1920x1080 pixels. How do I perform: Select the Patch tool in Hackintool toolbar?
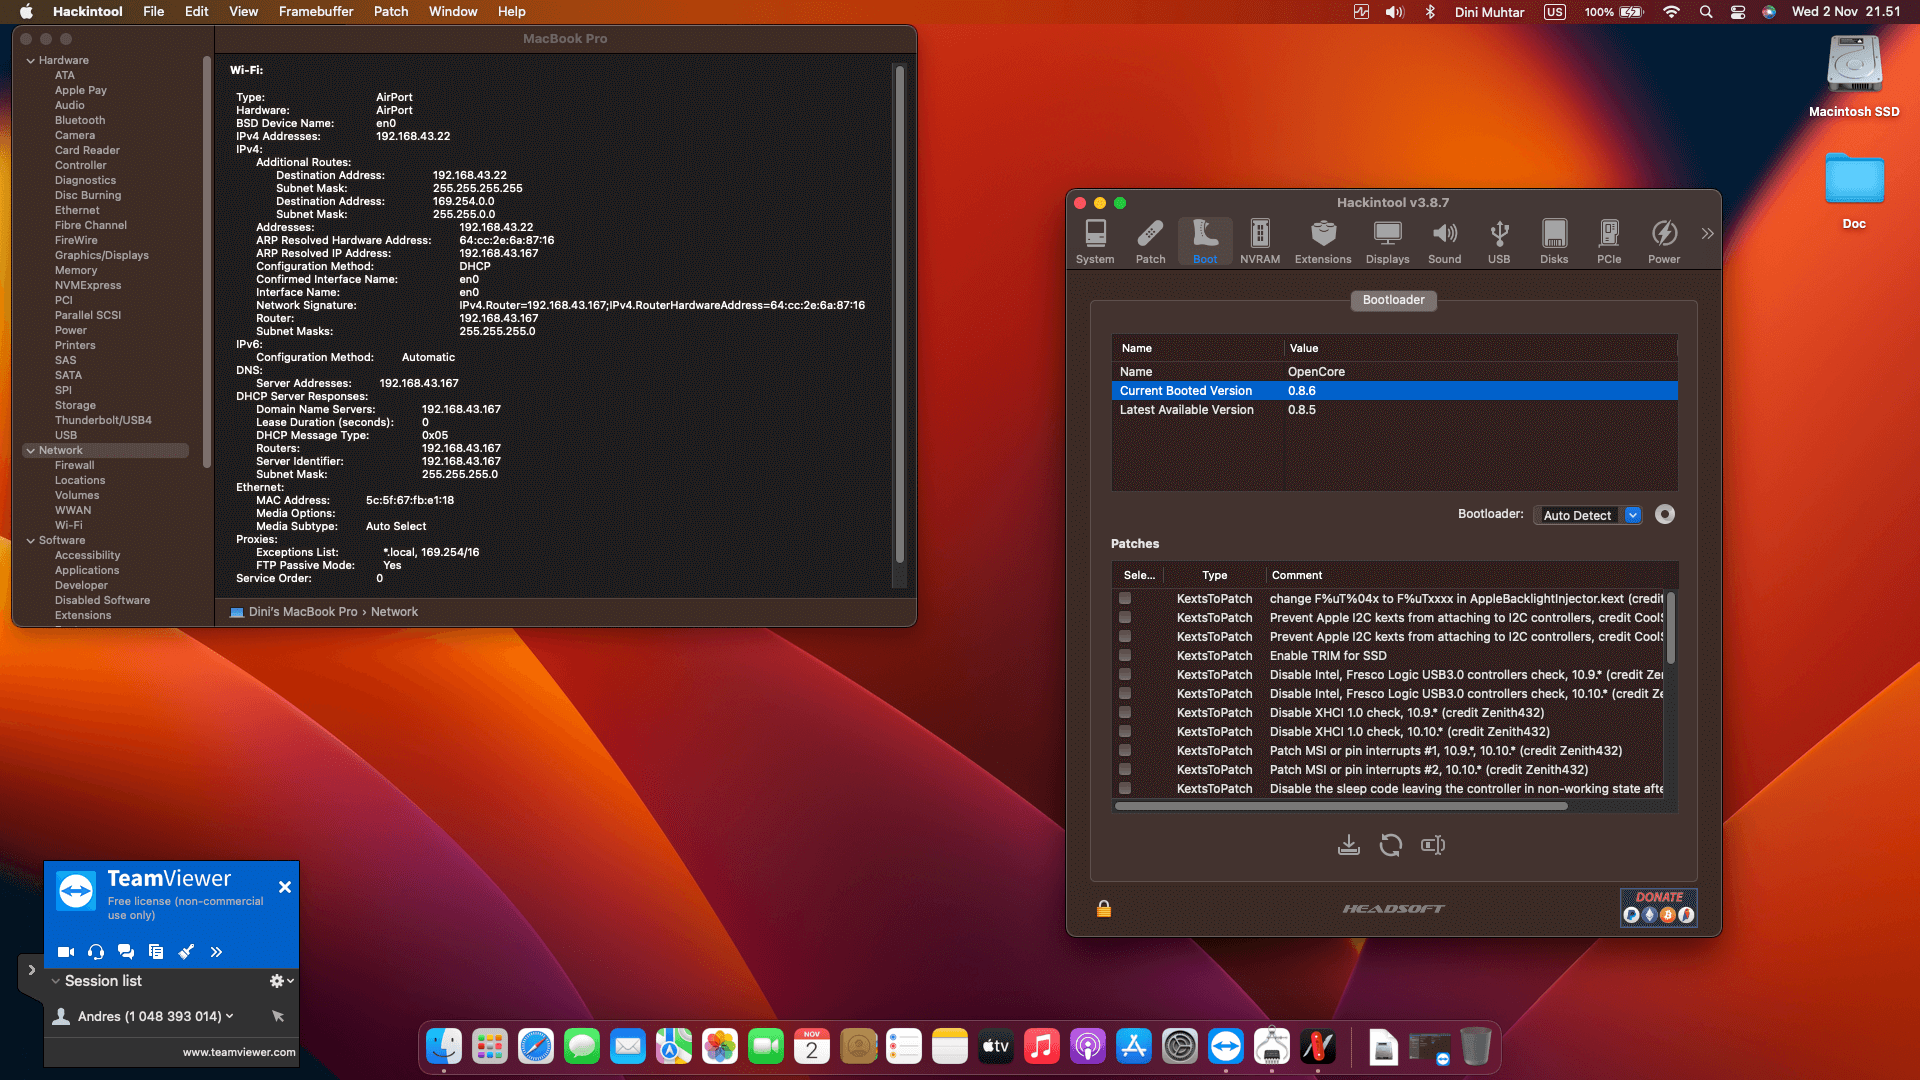pos(1150,240)
